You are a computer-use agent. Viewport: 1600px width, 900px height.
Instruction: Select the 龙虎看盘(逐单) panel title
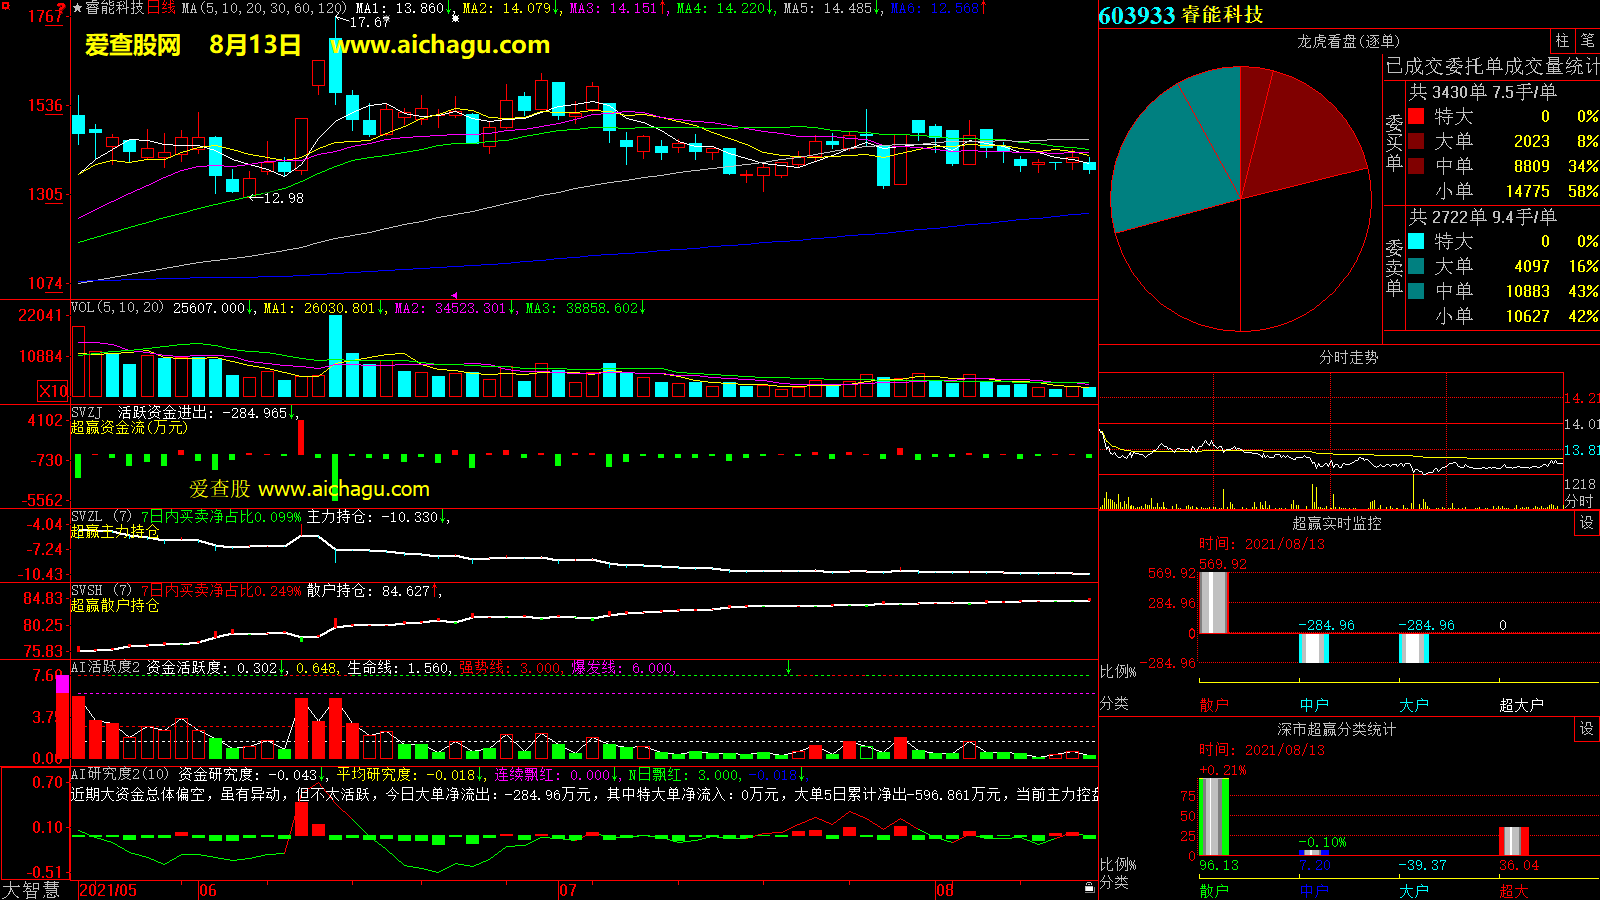pyautogui.click(x=1348, y=41)
